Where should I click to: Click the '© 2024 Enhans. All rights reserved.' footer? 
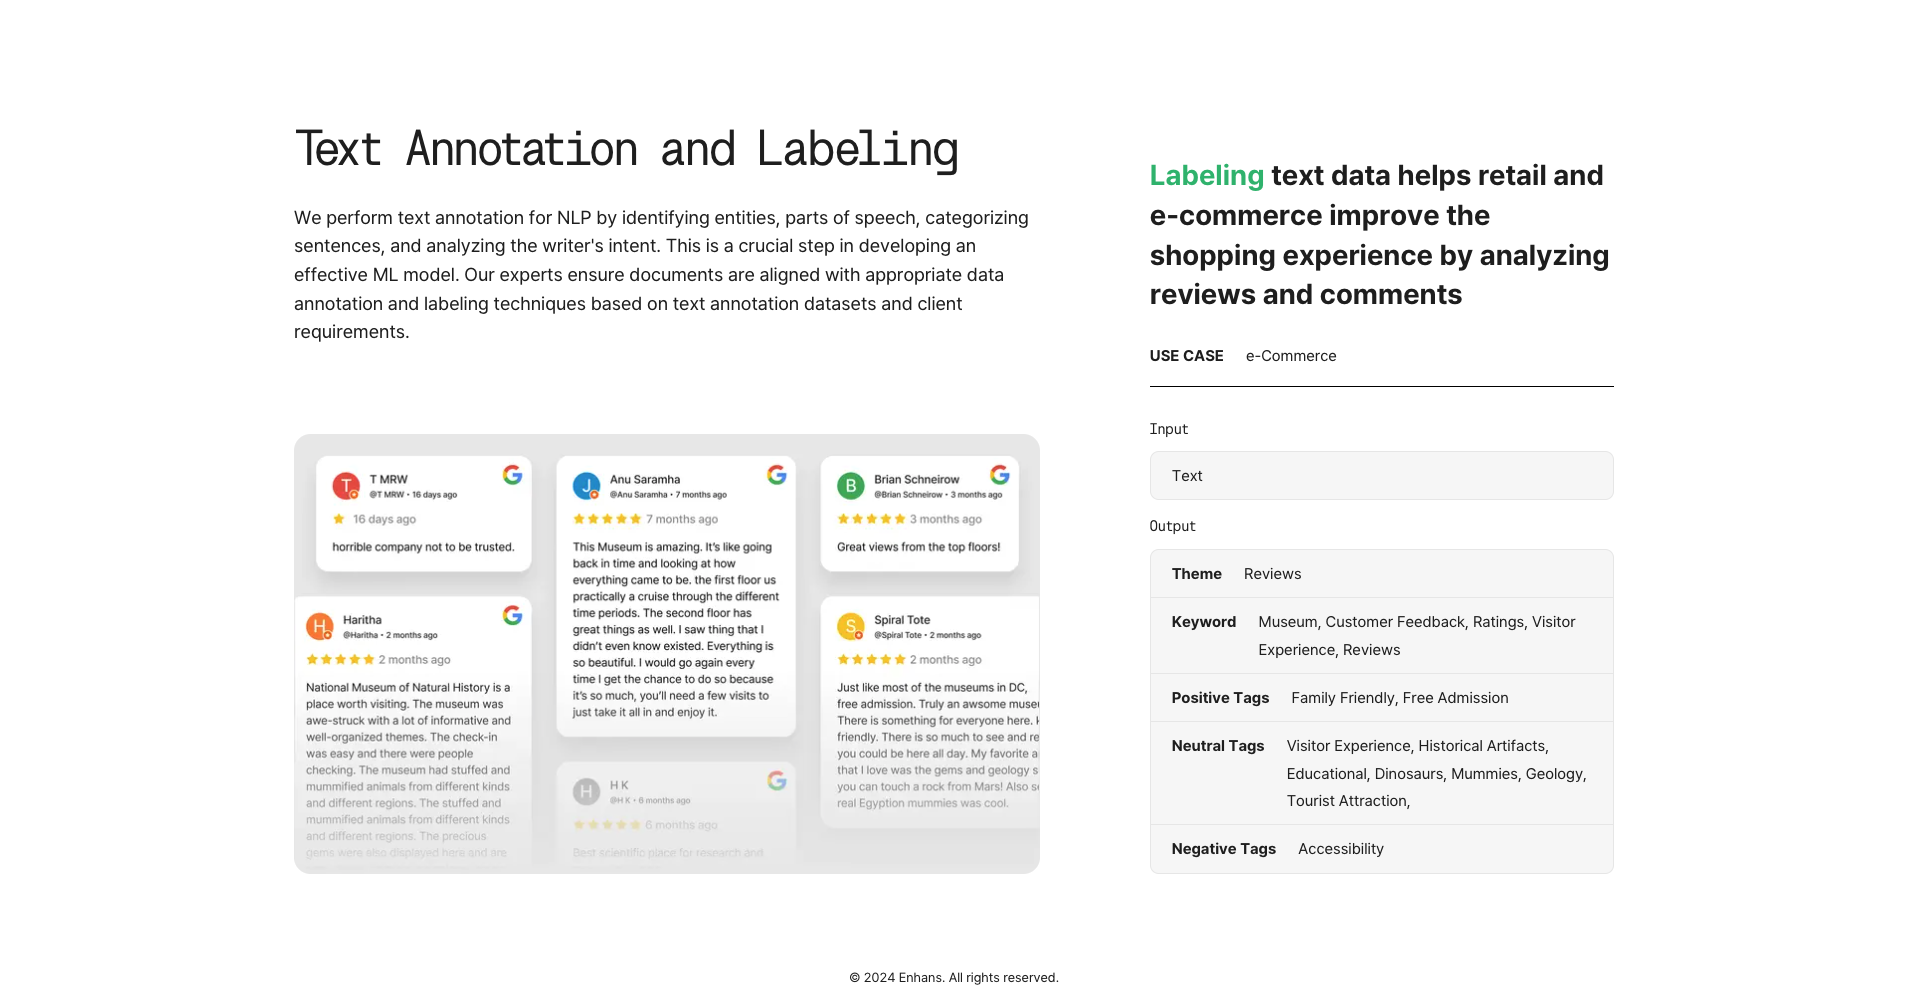pos(954,978)
